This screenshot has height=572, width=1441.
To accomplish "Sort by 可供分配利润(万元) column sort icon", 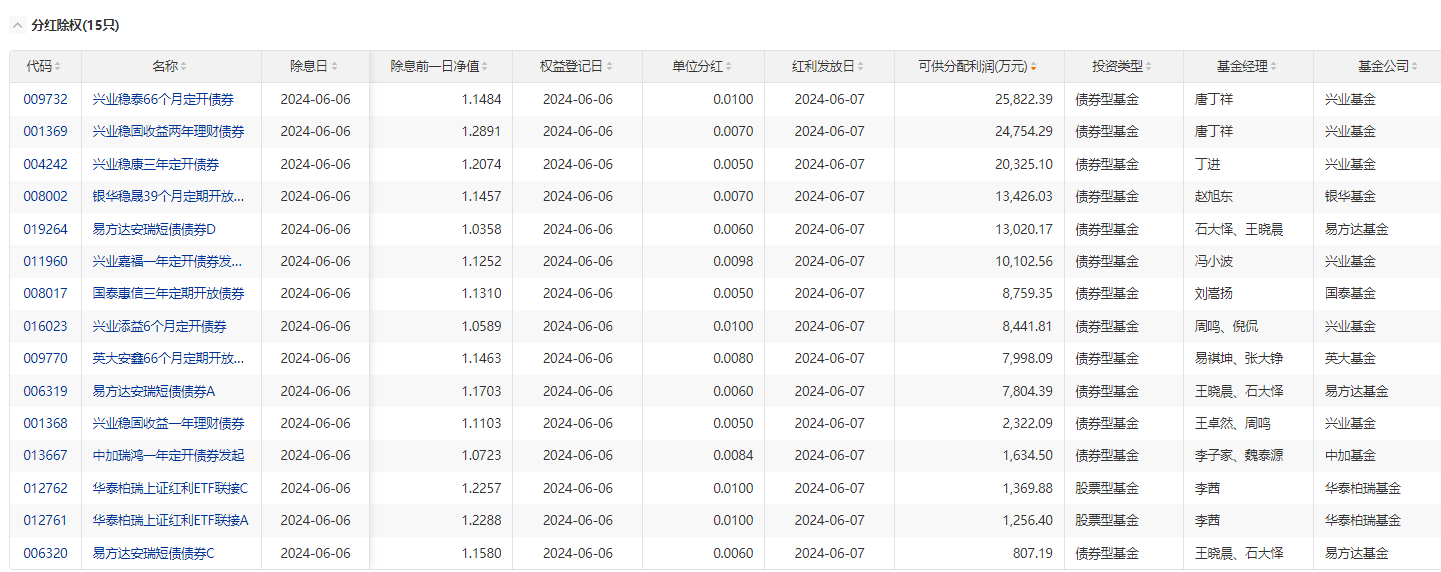I will pos(1034,67).
